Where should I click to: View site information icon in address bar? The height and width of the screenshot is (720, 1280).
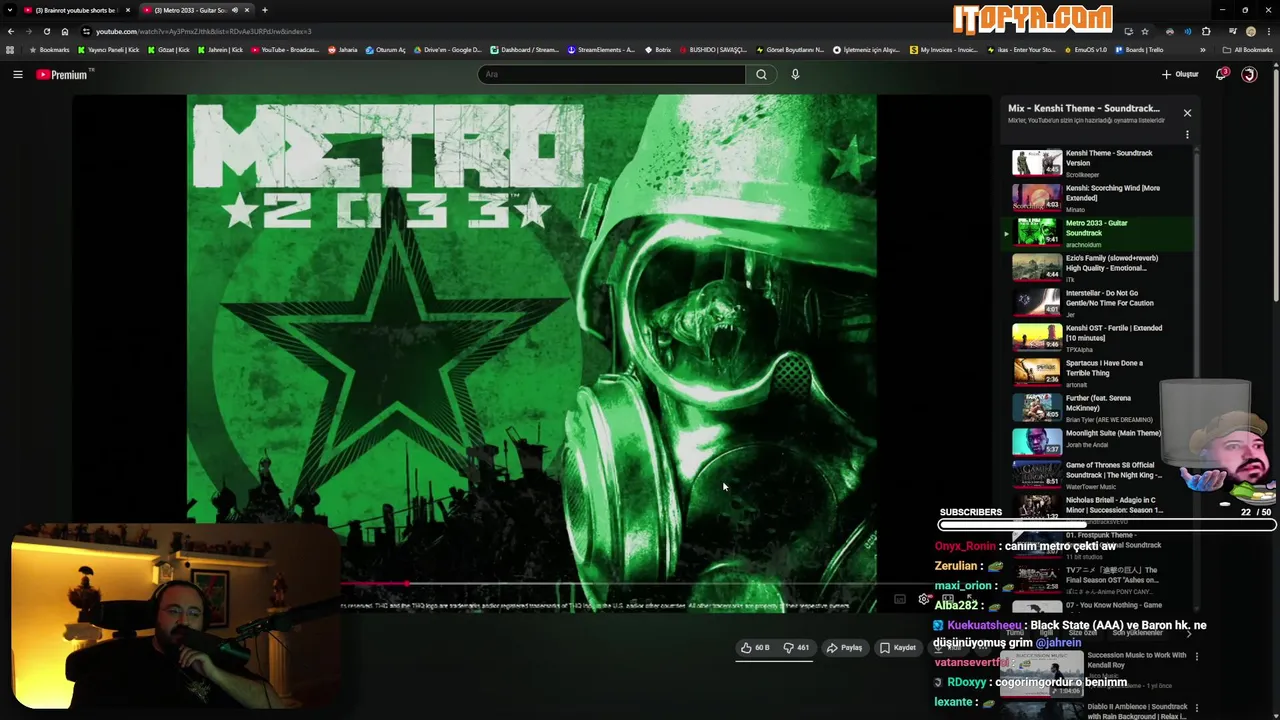[x=86, y=31]
